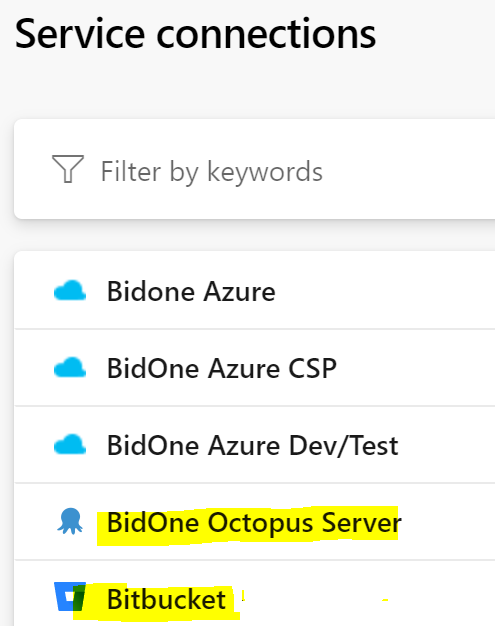Click the Octopus Deploy octopus icon
The image size is (495, 626).
tap(70, 521)
